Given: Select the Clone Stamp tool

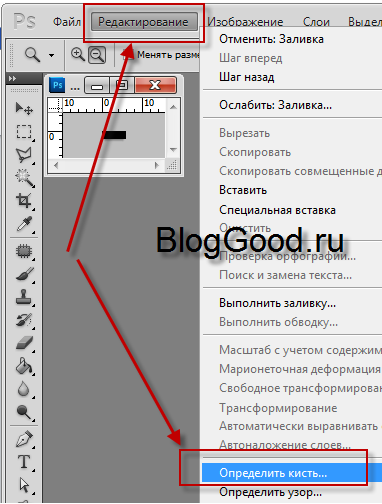Looking at the screenshot, I should point(24,297).
